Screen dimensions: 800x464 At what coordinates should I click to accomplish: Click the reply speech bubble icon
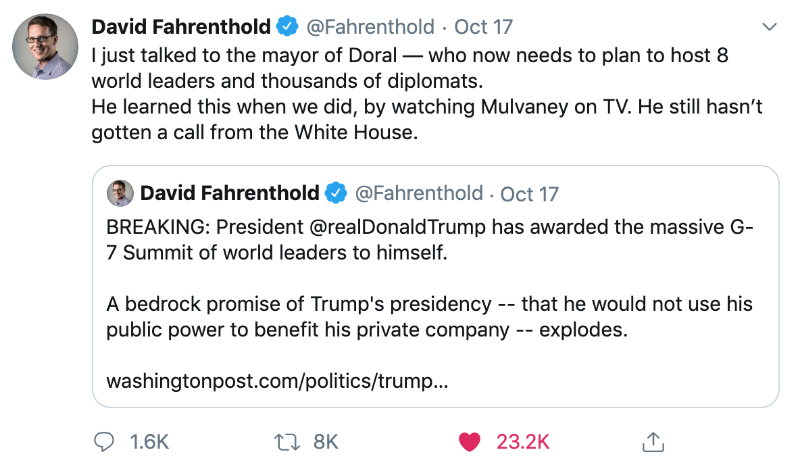[x=105, y=441]
